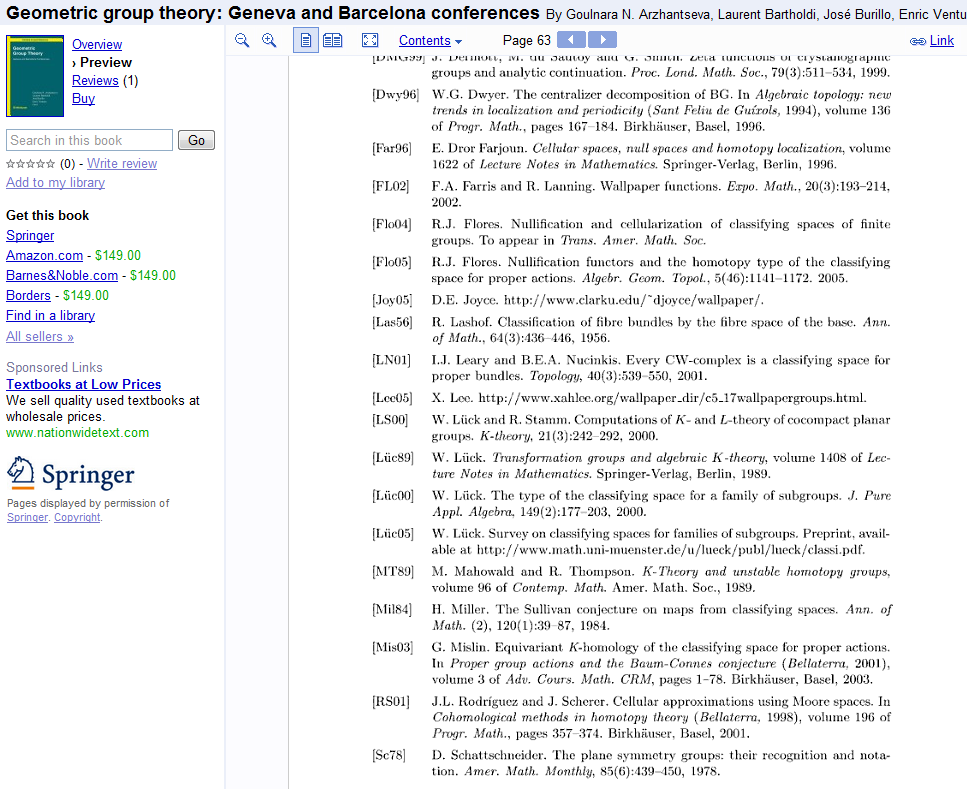Open the Contents dropdown
The height and width of the screenshot is (789, 967).
[430, 41]
